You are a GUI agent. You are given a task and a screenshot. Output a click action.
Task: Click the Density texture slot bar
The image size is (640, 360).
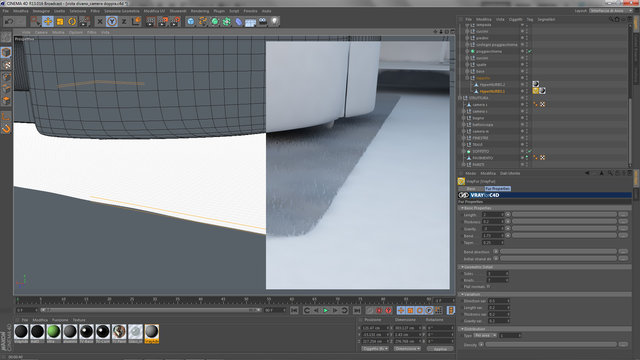click(551, 345)
